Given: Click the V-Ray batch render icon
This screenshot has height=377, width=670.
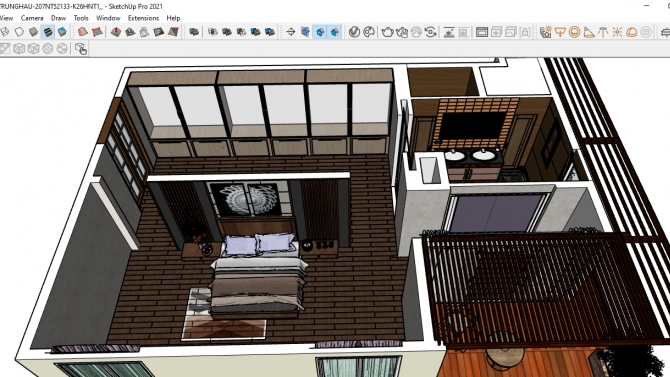Looking at the screenshot, I should 496,32.
